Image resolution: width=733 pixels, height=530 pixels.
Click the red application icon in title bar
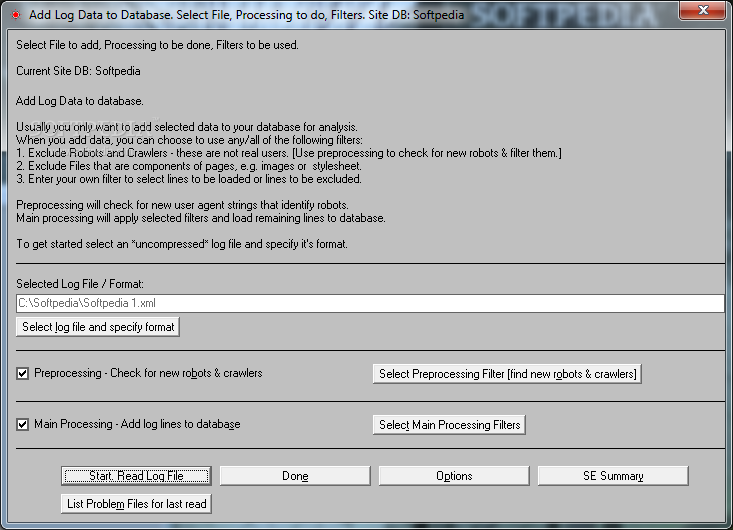click(x=15, y=15)
